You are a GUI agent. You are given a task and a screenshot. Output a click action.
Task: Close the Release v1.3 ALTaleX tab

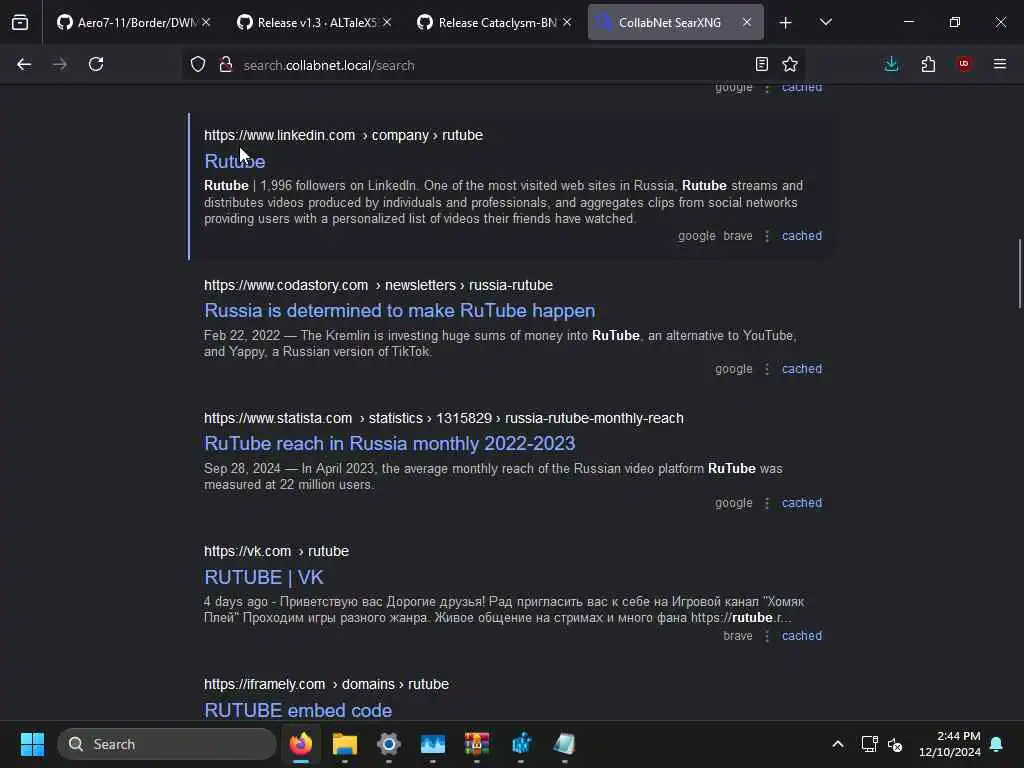pos(387,22)
